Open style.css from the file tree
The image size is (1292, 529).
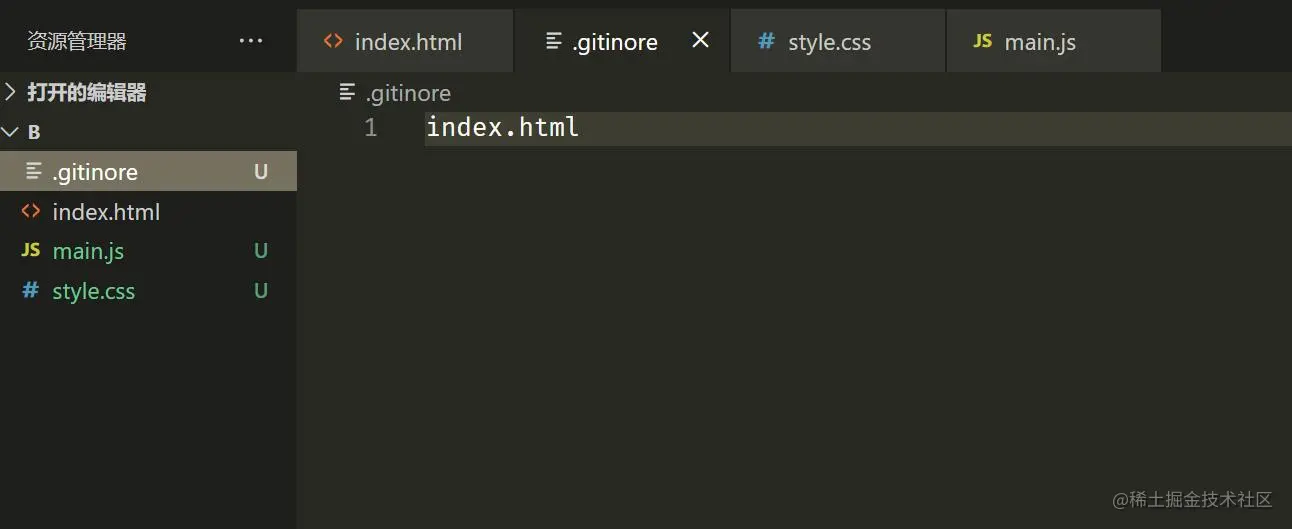93,291
